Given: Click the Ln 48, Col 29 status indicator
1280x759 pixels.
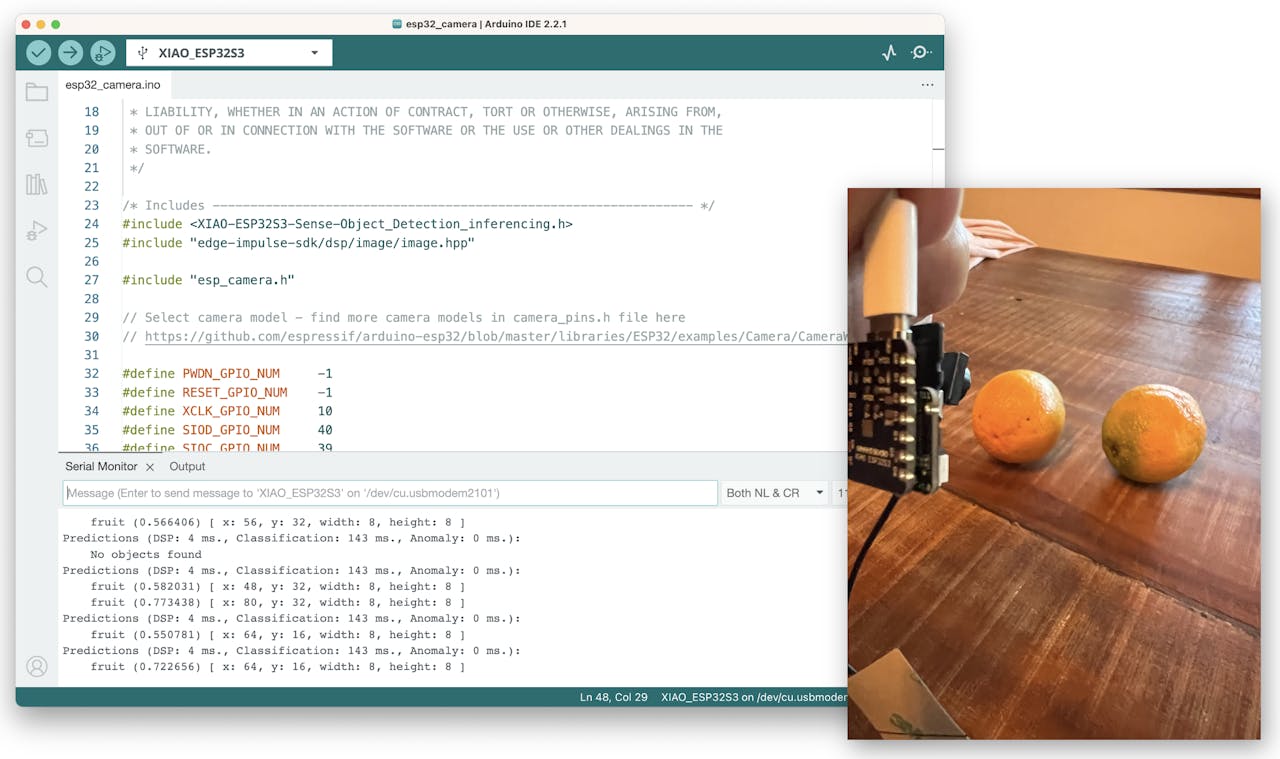Looking at the screenshot, I should pyautogui.click(x=613, y=697).
